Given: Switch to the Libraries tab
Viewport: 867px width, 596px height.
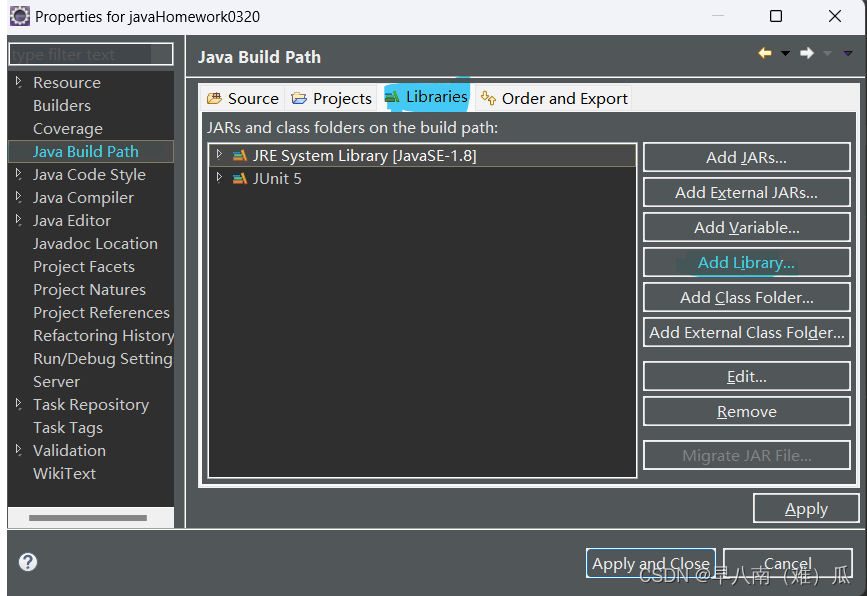Looking at the screenshot, I should tap(426, 98).
